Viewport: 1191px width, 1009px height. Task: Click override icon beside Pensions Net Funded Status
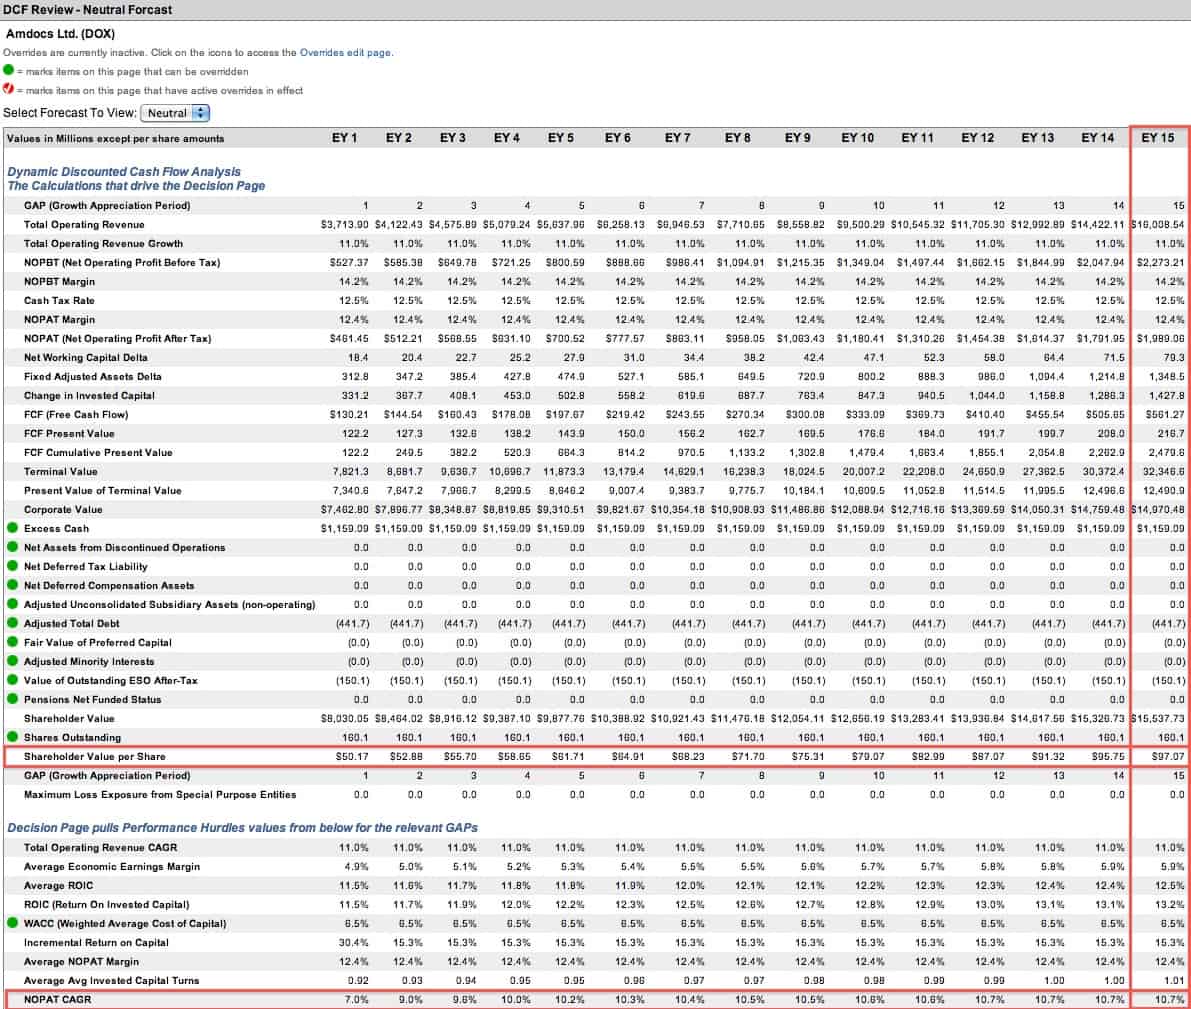tap(11, 698)
